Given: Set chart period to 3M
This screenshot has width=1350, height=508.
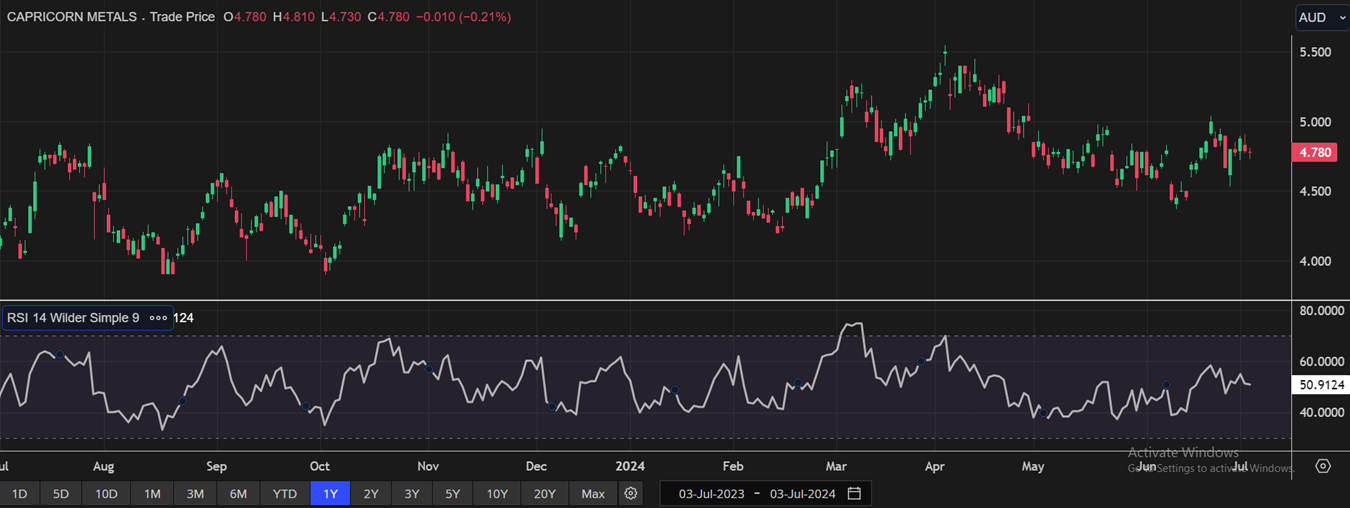Looking at the screenshot, I should click(195, 493).
